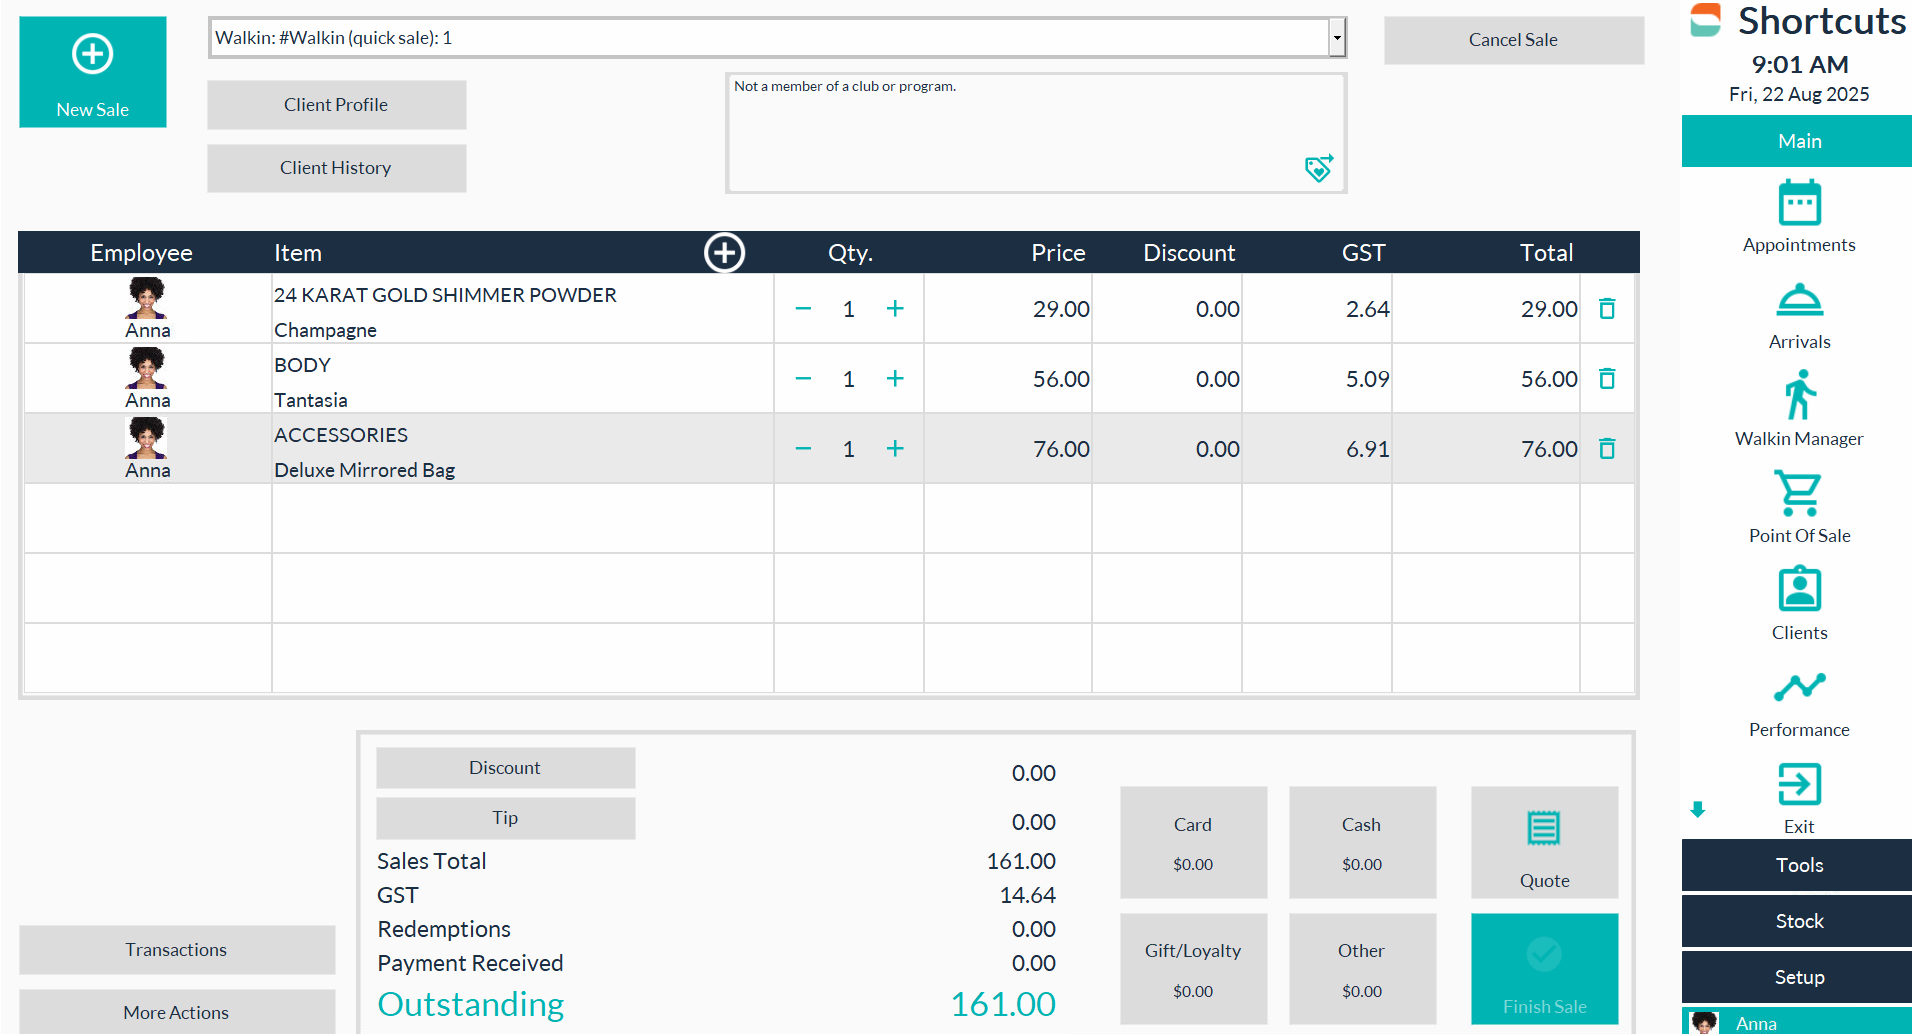Start a New Sale
The height and width of the screenshot is (1034, 1912).
[93, 72]
